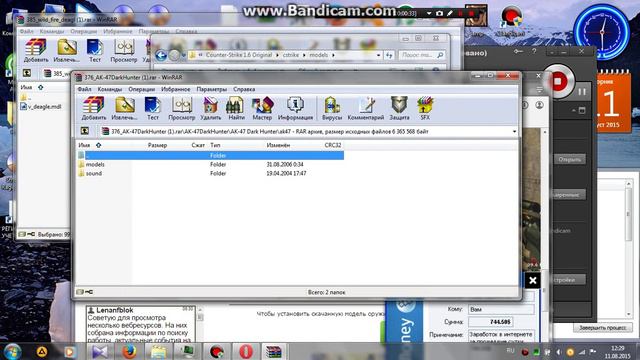Click models breadcrumb in Explorer address bar

click(x=318, y=55)
